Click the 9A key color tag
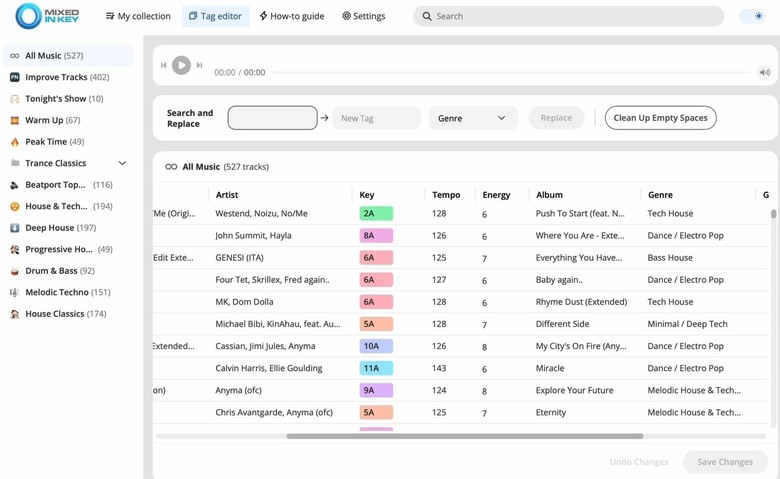This screenshot has width=780, height=479. pyautogui.click(x=376, y=390)
